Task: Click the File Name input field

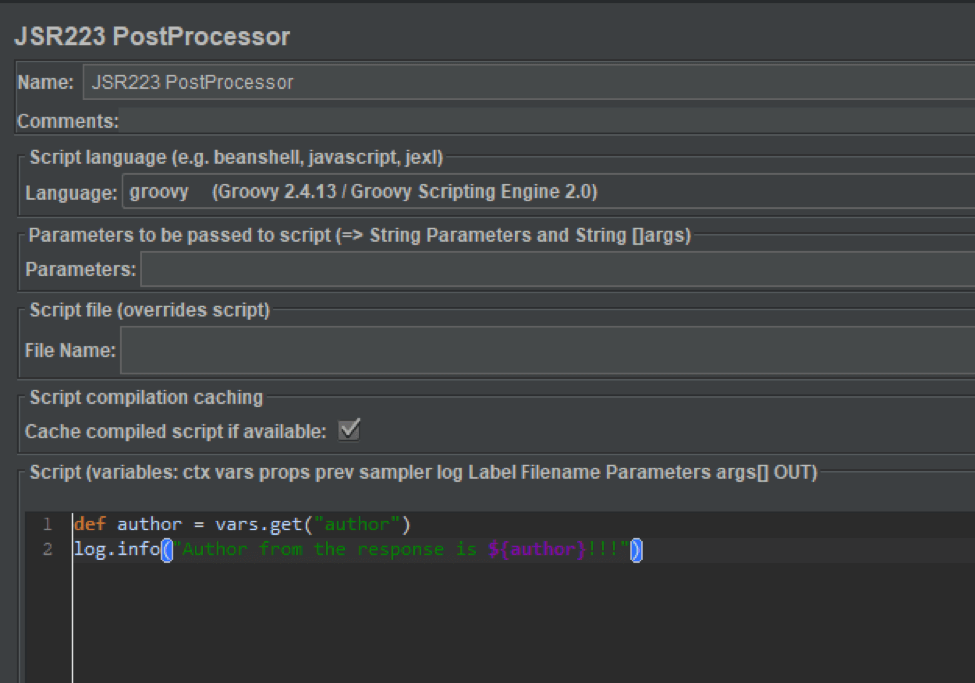Action: pyautogui.click(x=546, y=350)
